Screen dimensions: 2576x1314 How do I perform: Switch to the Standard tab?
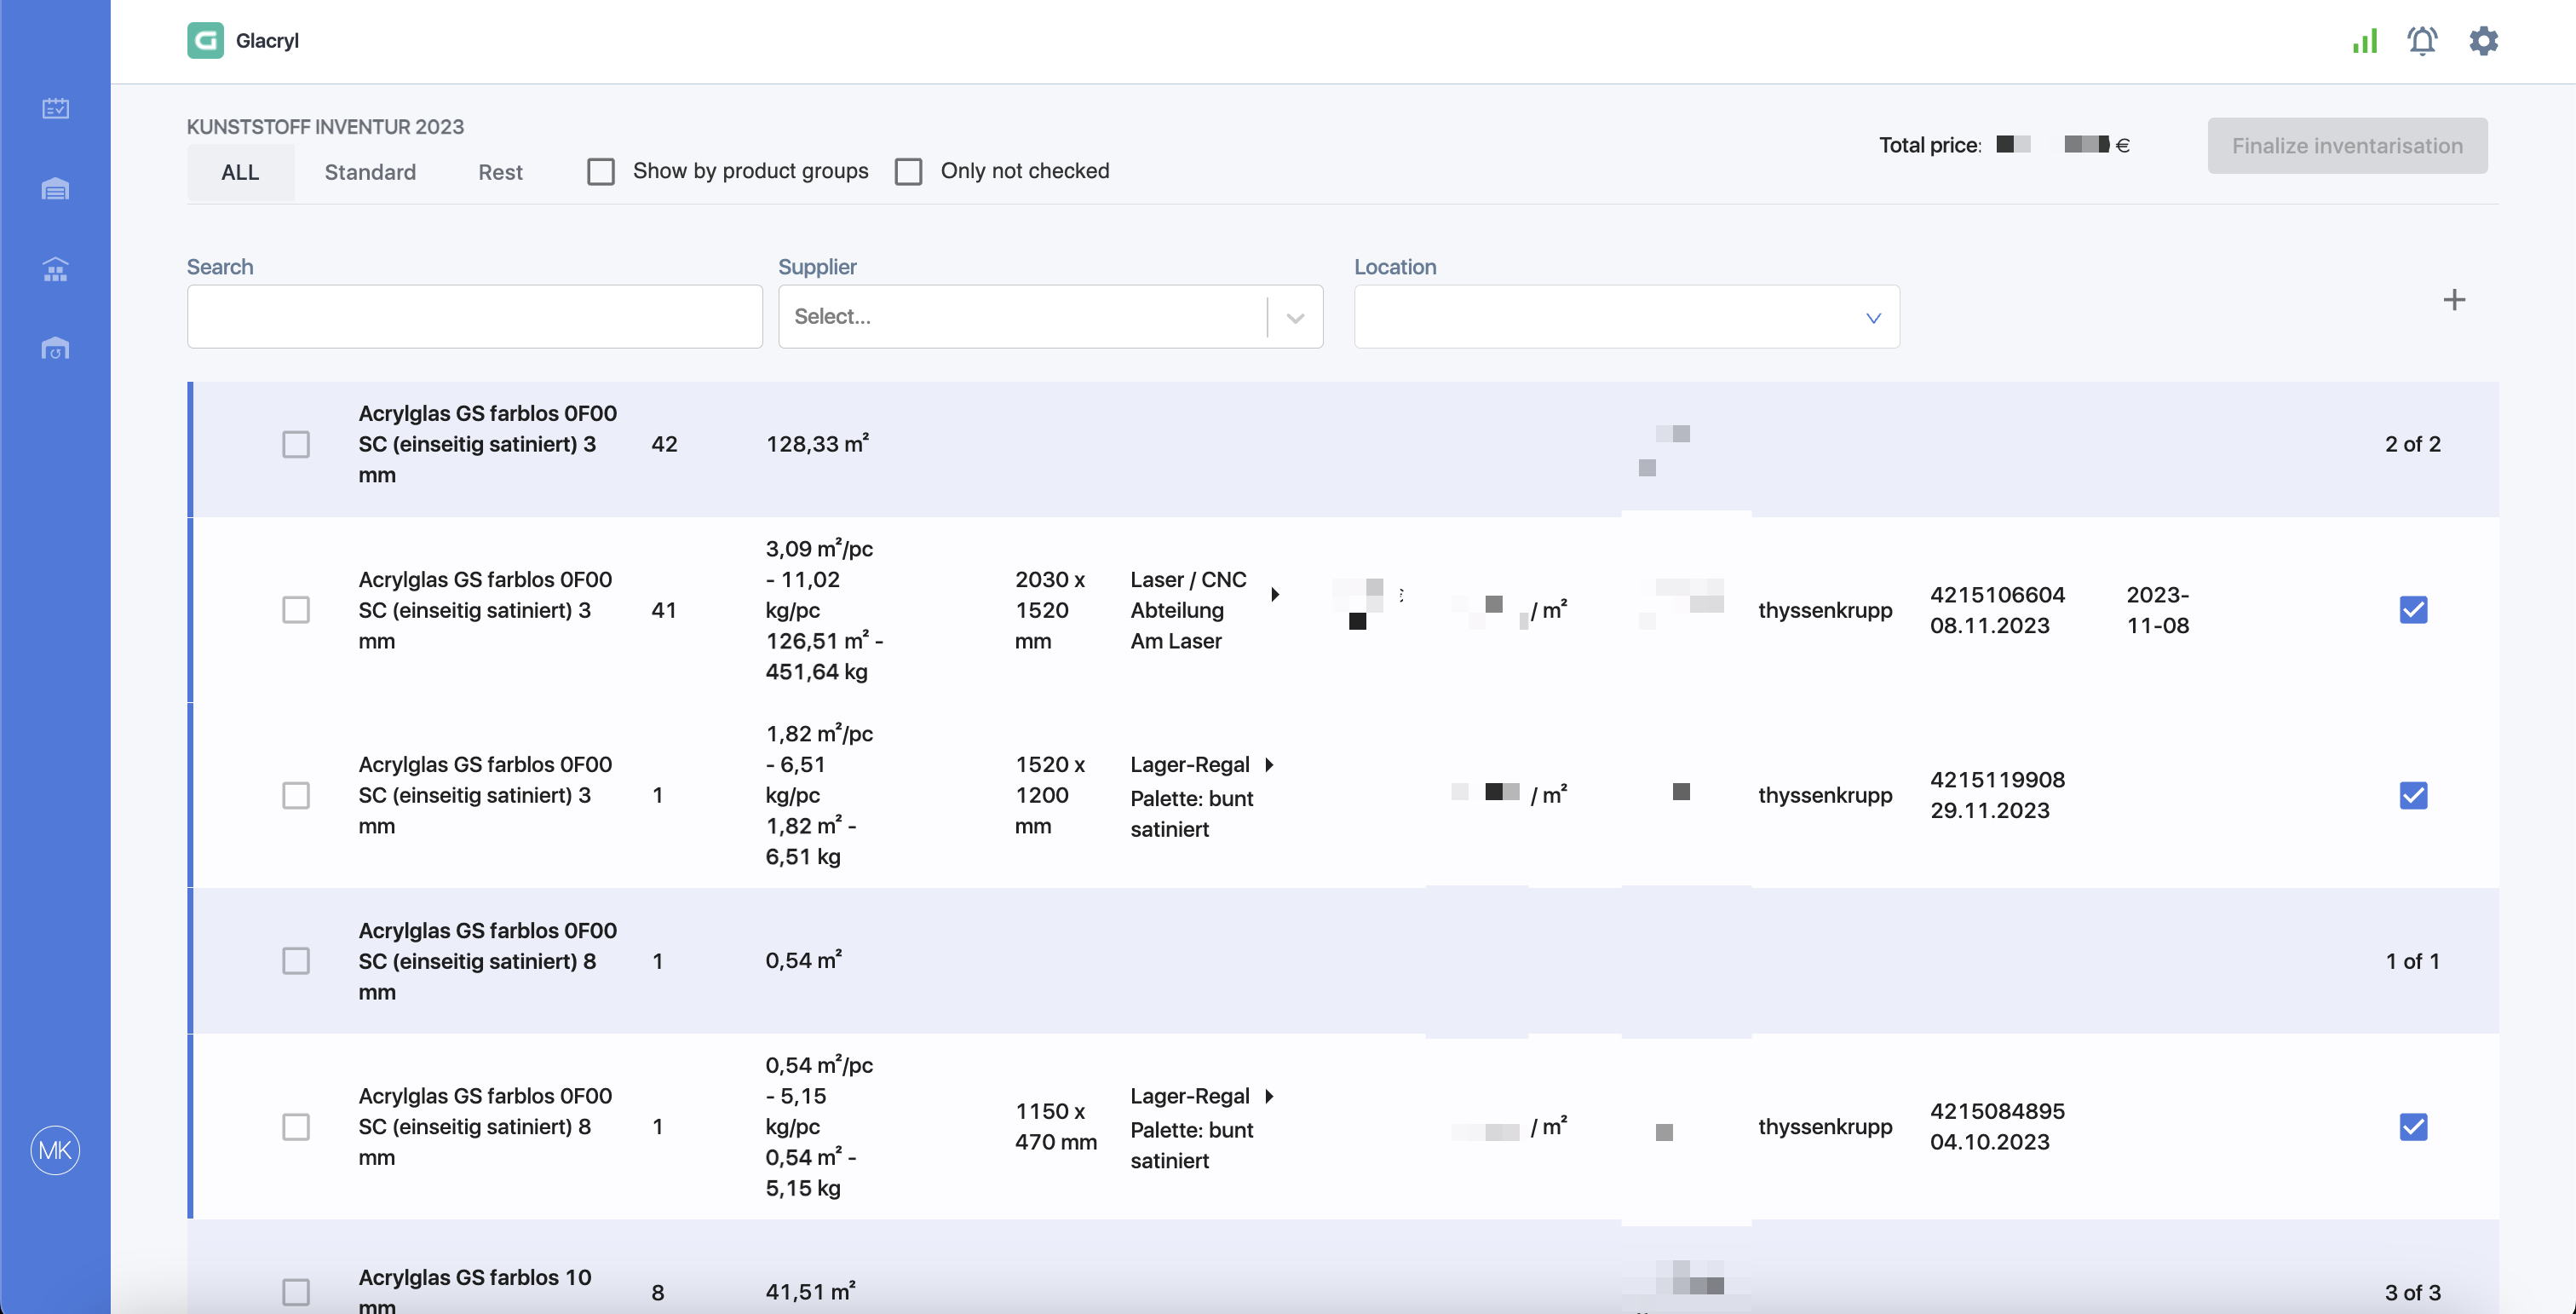point(370,172)
